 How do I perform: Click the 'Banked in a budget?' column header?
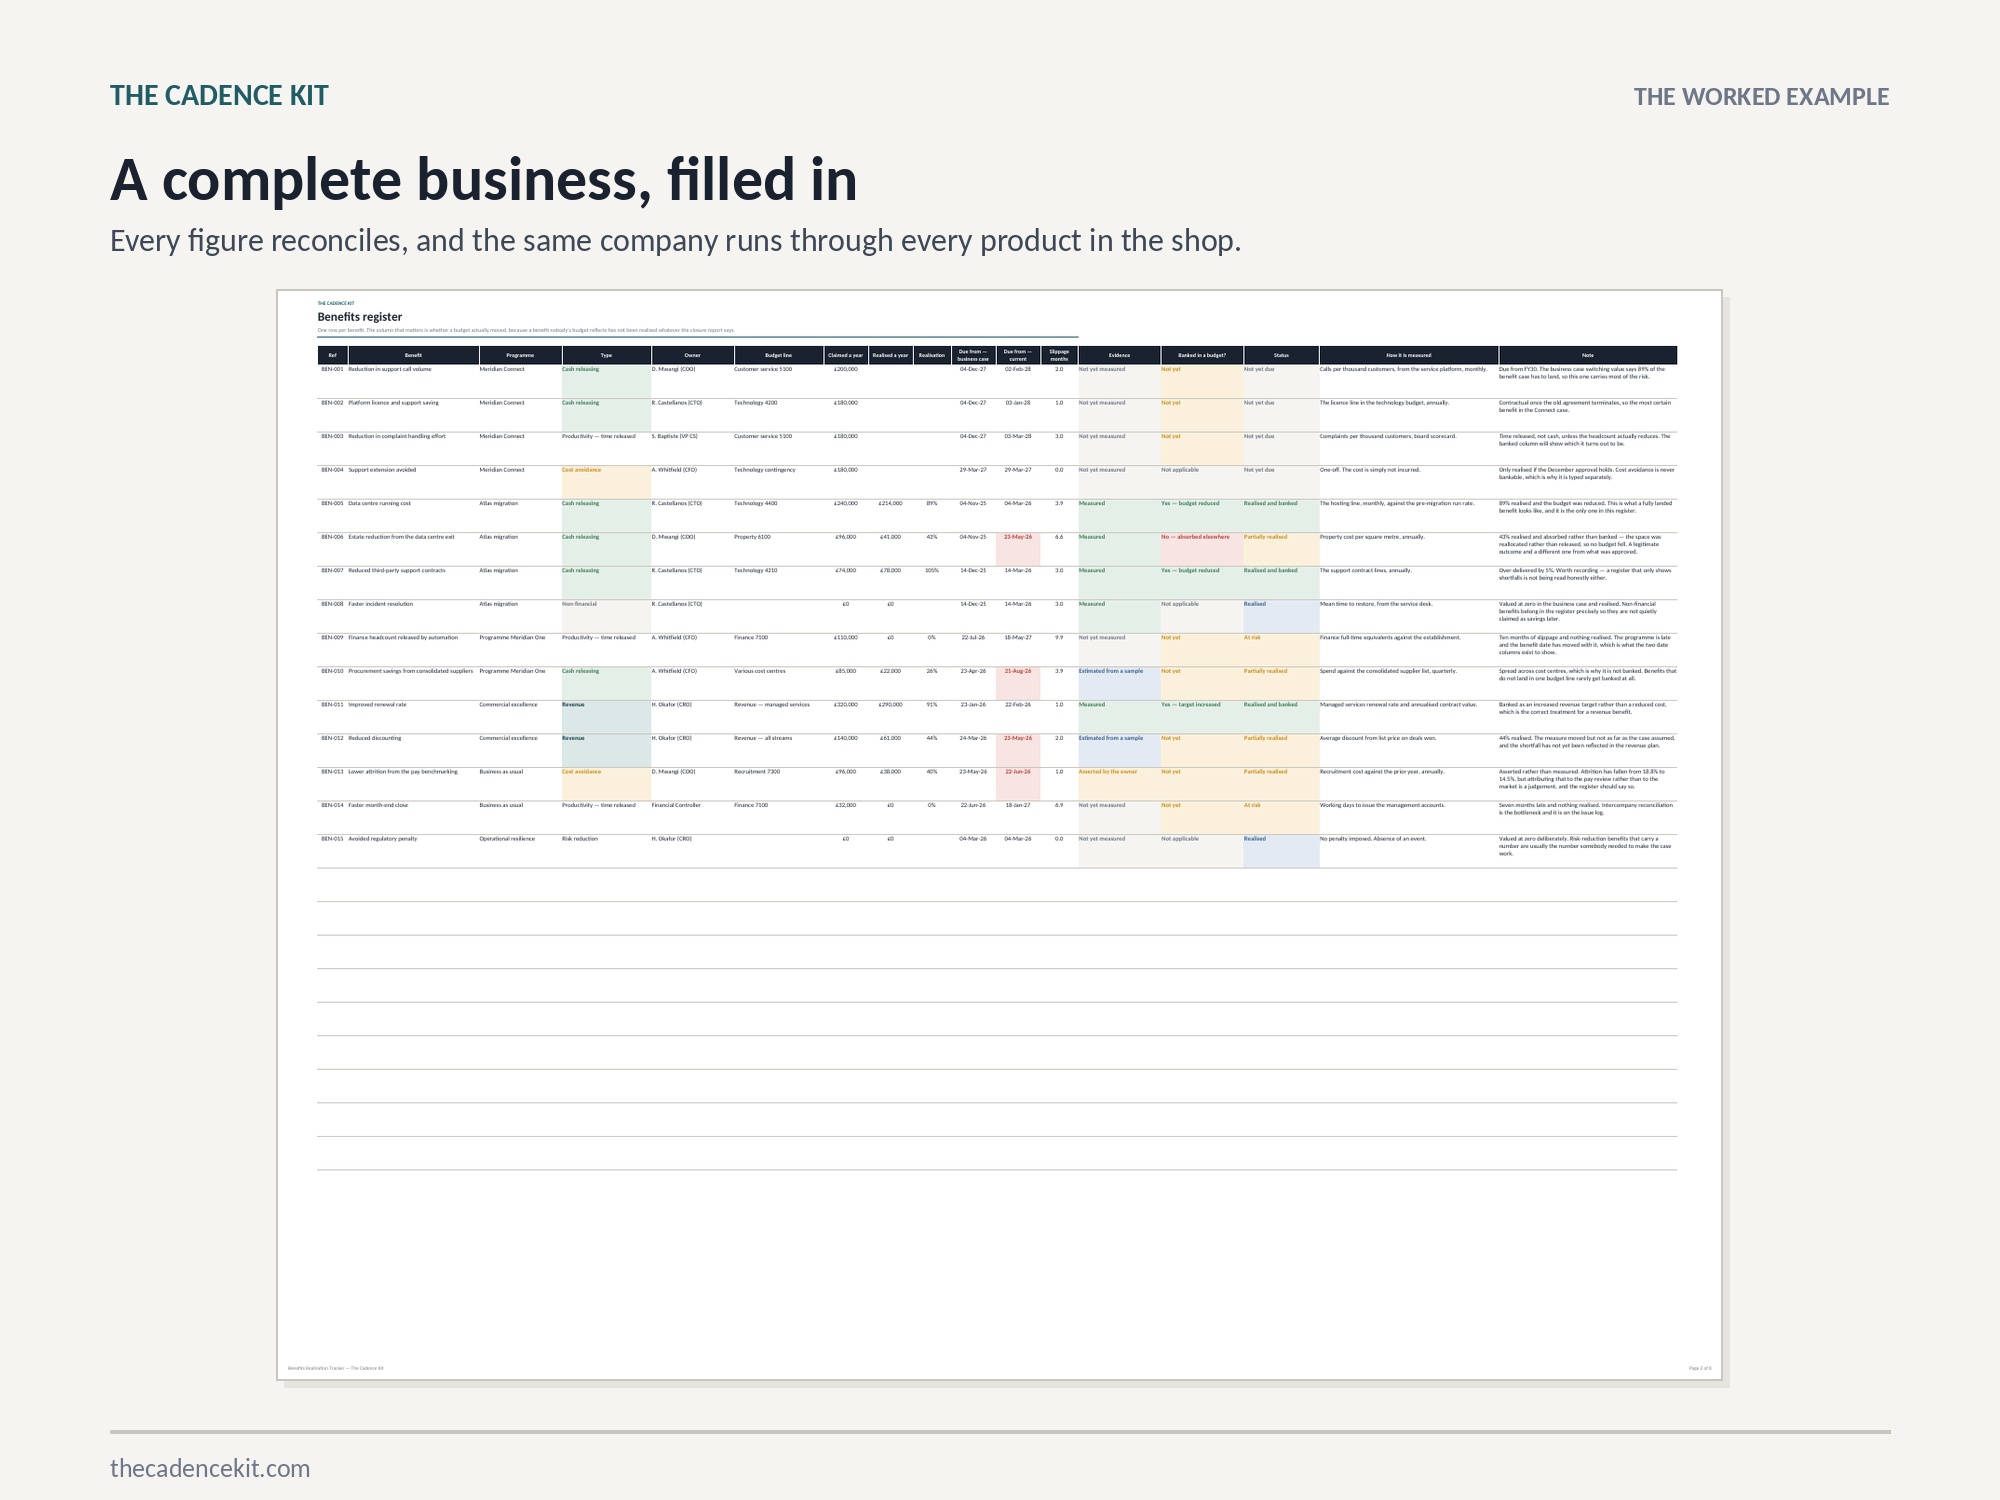point(1202,355)
